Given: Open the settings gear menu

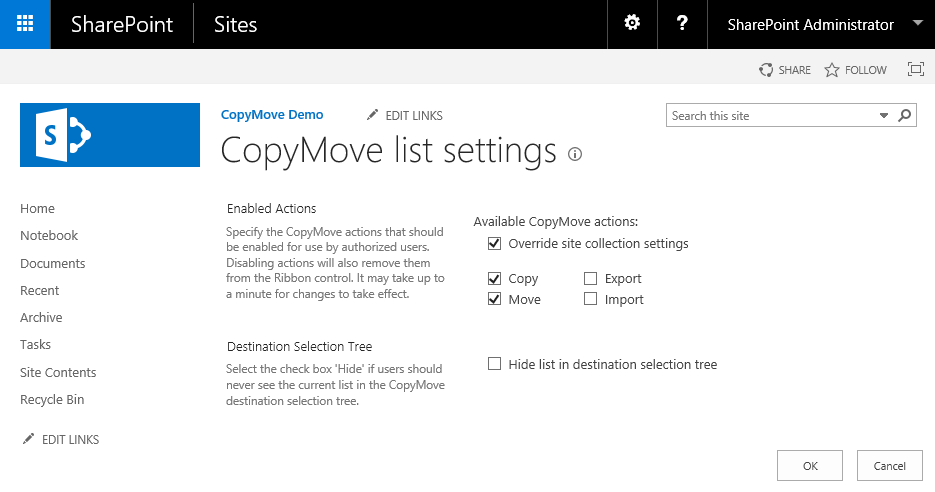Looking at the screenshot, I should (632, 24).
